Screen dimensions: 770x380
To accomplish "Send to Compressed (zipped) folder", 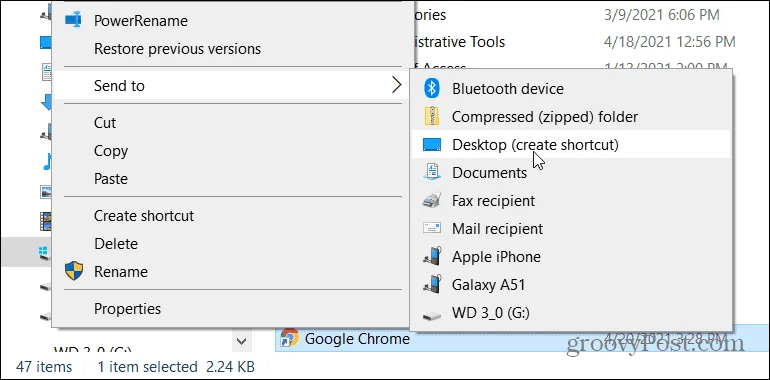I will 545,117.
